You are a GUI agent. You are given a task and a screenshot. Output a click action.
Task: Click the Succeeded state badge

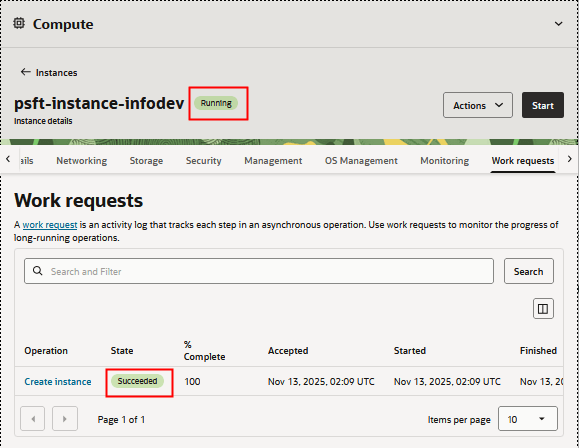(137, 381)
